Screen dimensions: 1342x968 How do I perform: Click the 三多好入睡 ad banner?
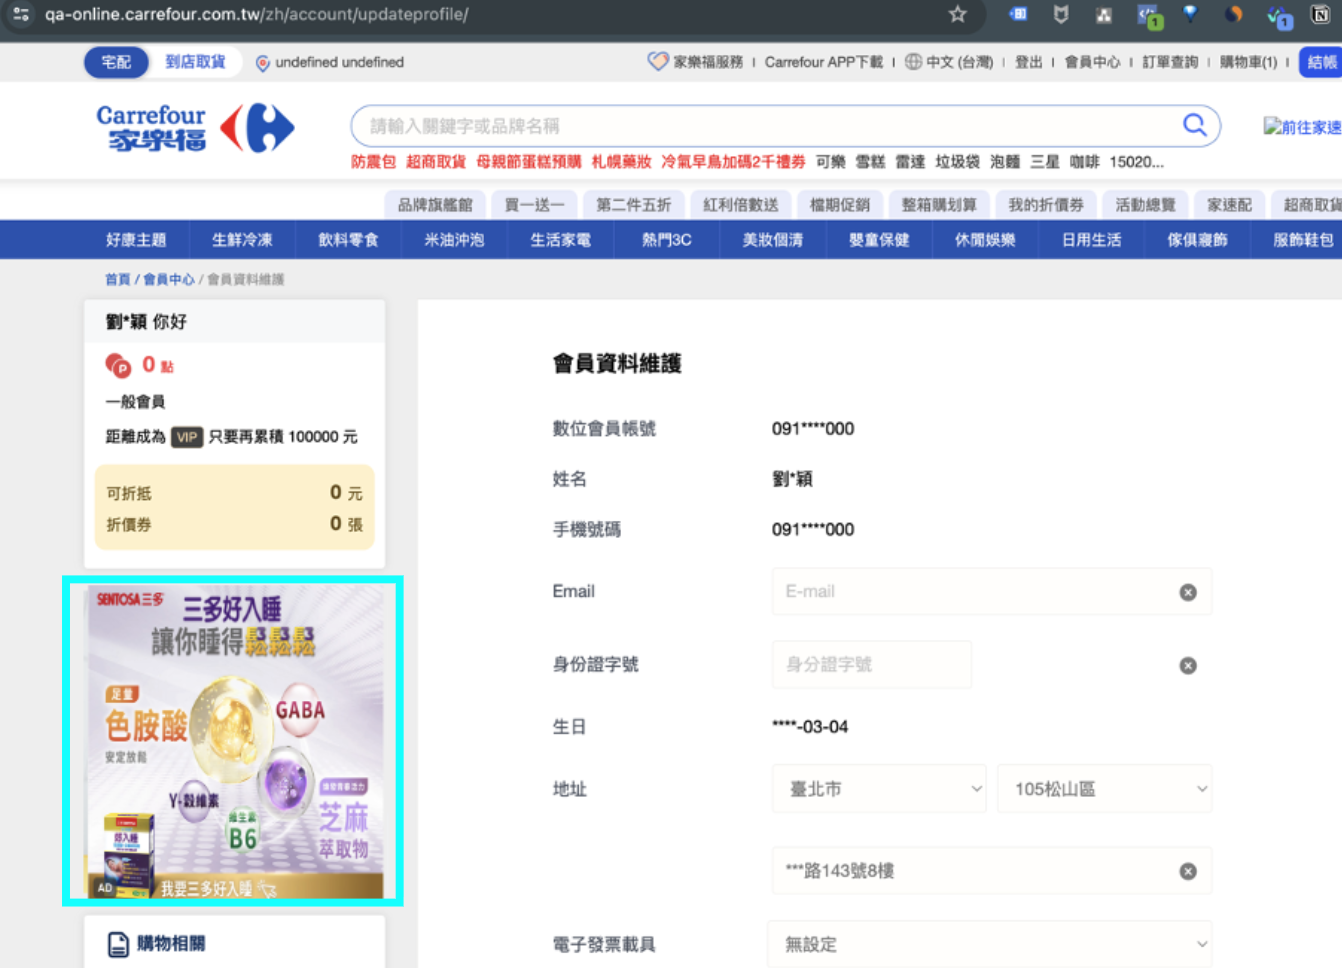tap(233, 741)
